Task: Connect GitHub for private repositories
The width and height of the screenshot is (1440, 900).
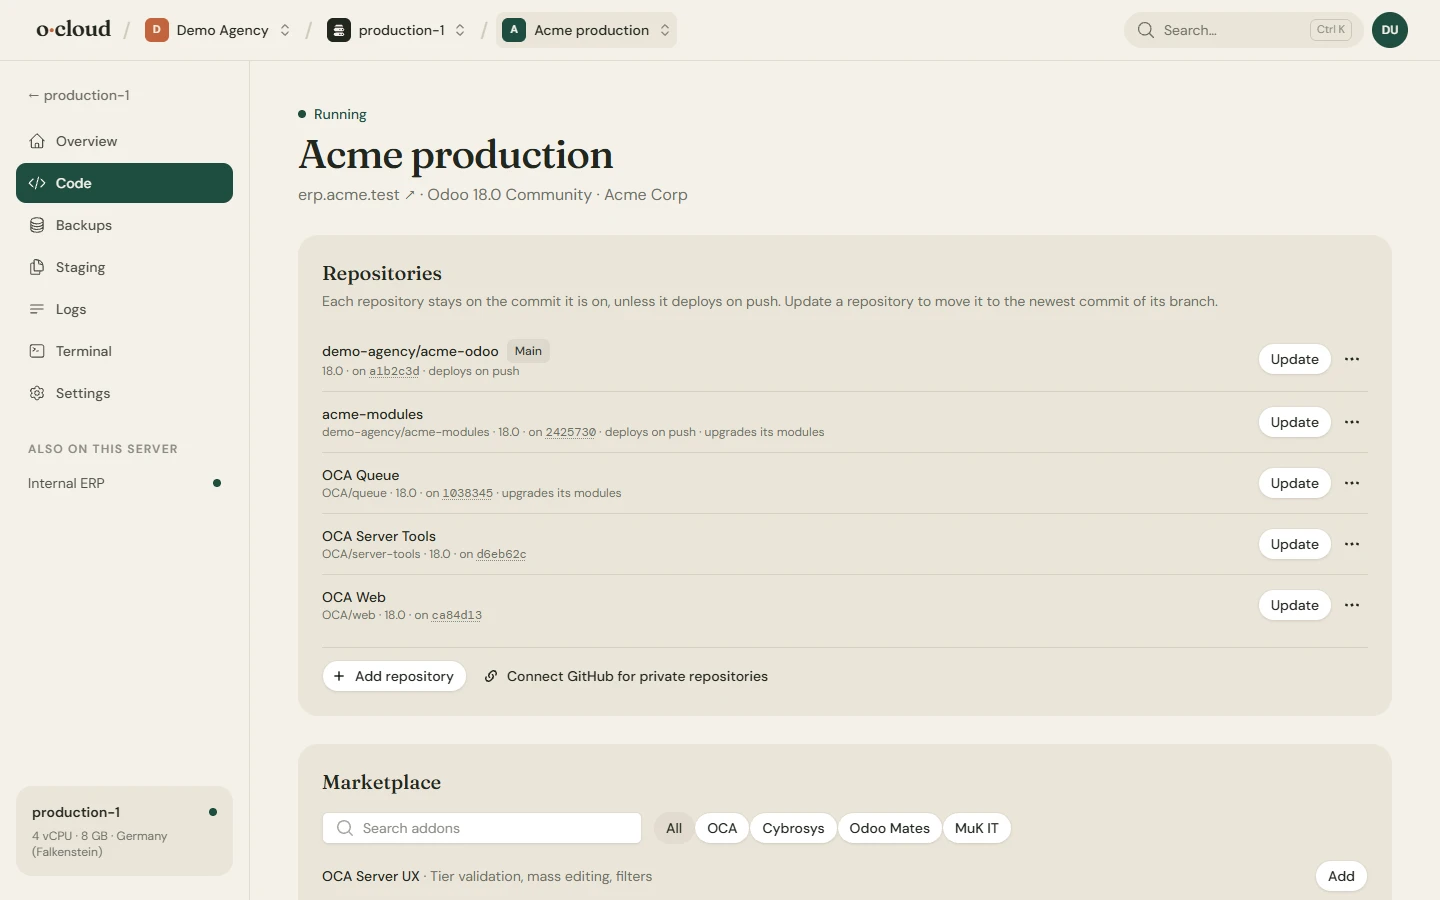Action: [x=626, y=676]
